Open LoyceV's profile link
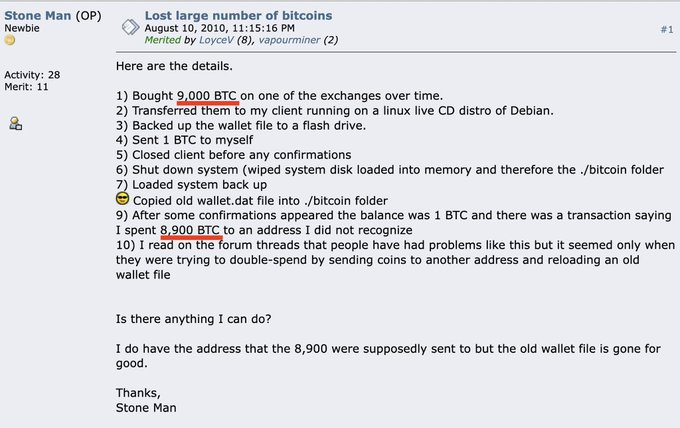The image size is (680, 428). (216, 40)
